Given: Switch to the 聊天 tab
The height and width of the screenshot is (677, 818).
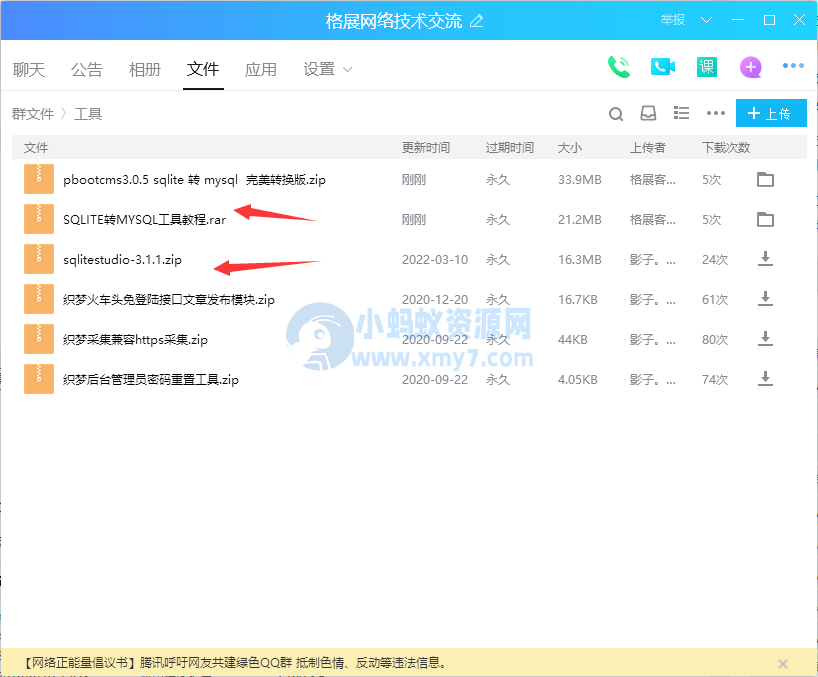Looking at the screenshot, I should pos(29,69).
